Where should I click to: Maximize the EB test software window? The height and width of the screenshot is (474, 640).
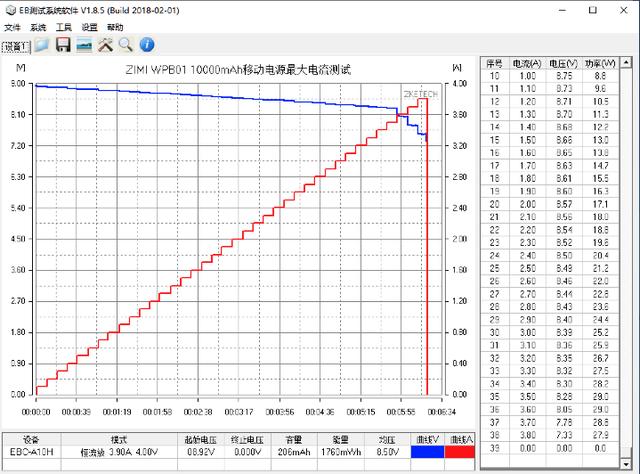pyautogui.click(x=593, y=10)
